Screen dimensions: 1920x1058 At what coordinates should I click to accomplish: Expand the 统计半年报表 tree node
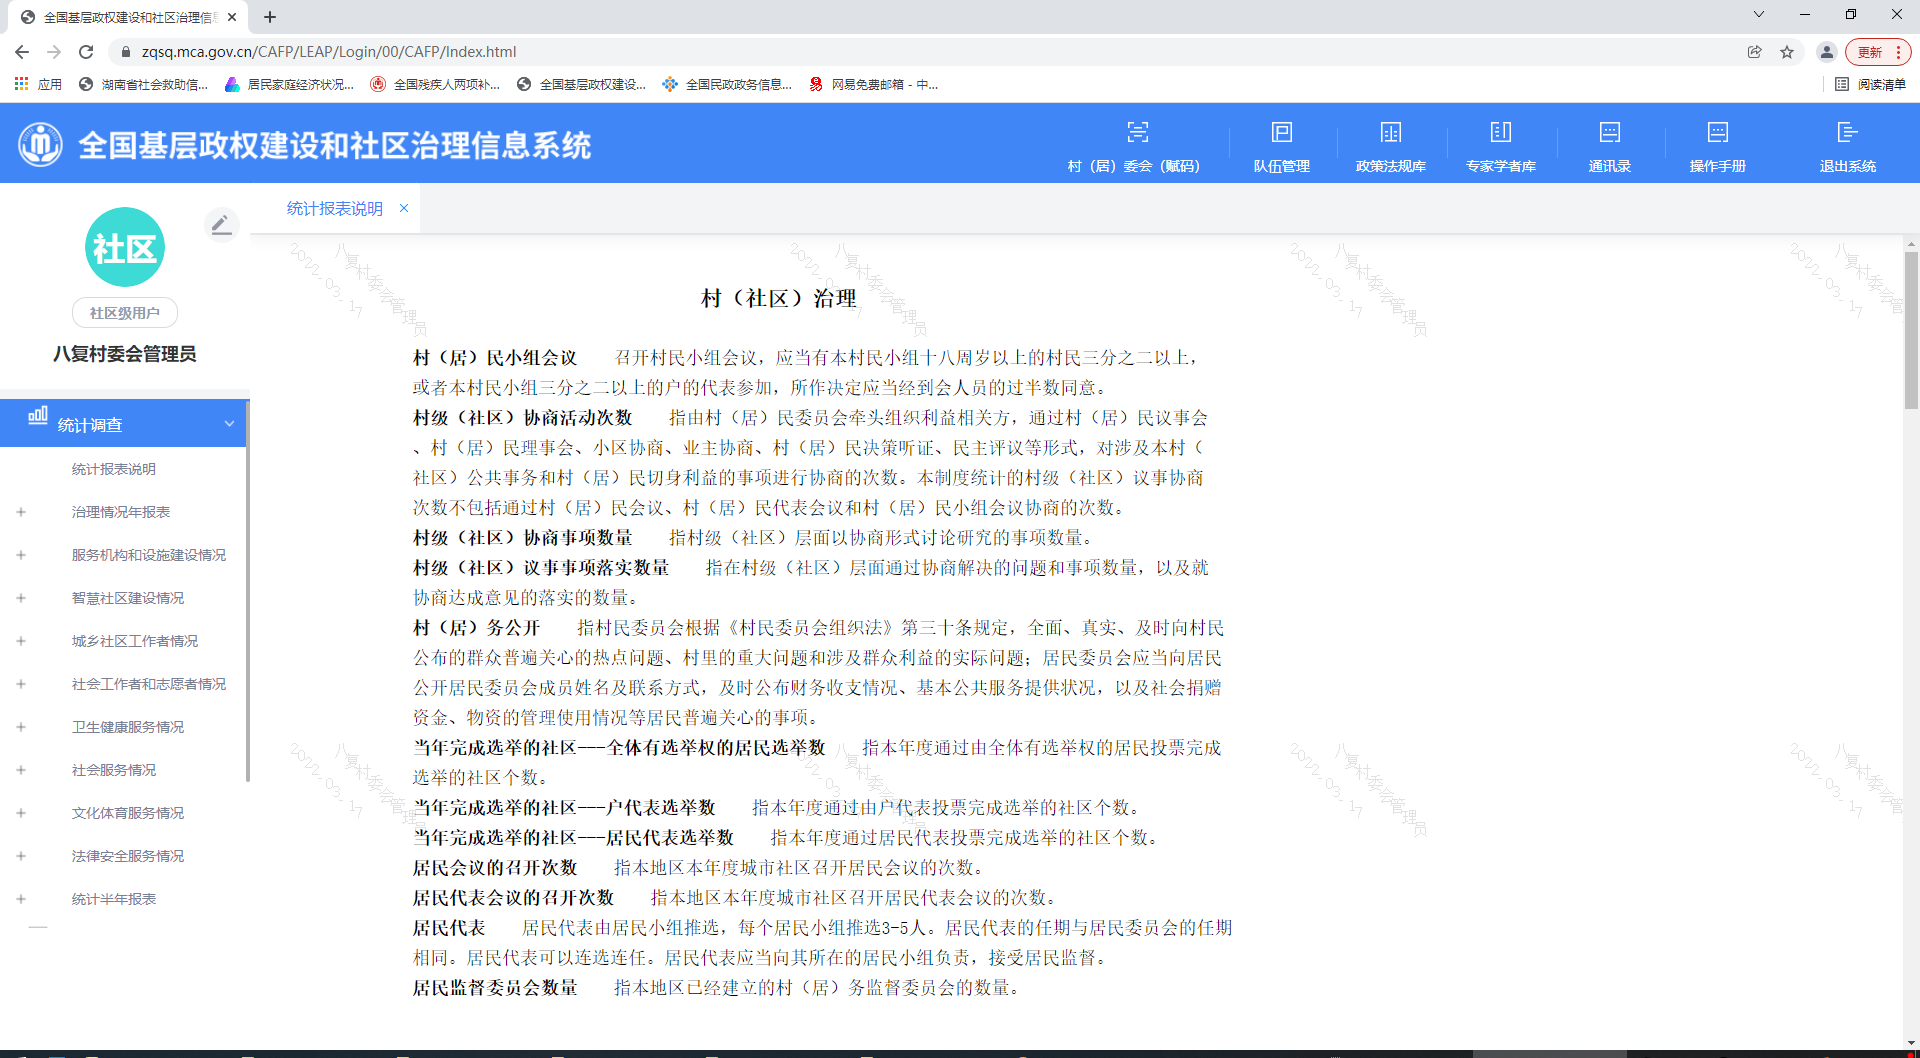point(21,899)
